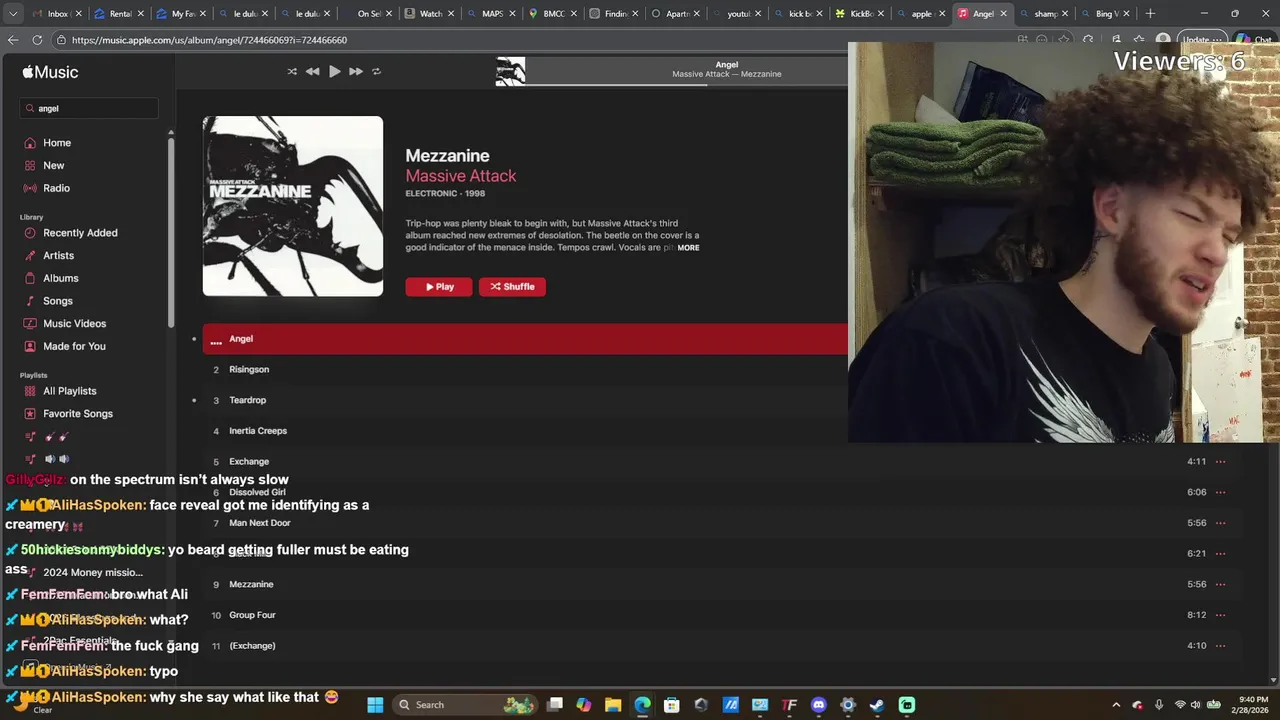
Task: Focus the search field containing 'angel'
Action: [x=89, y=108]
